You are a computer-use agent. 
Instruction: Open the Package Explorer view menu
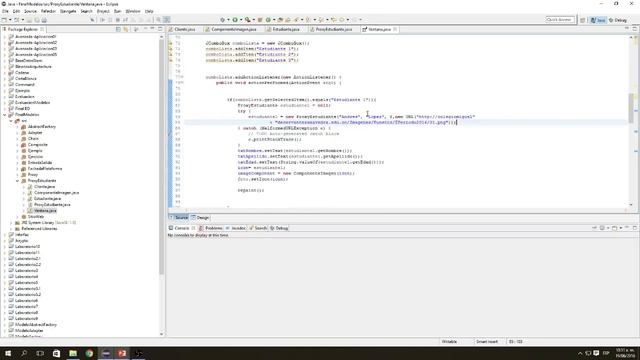point(145,29)
